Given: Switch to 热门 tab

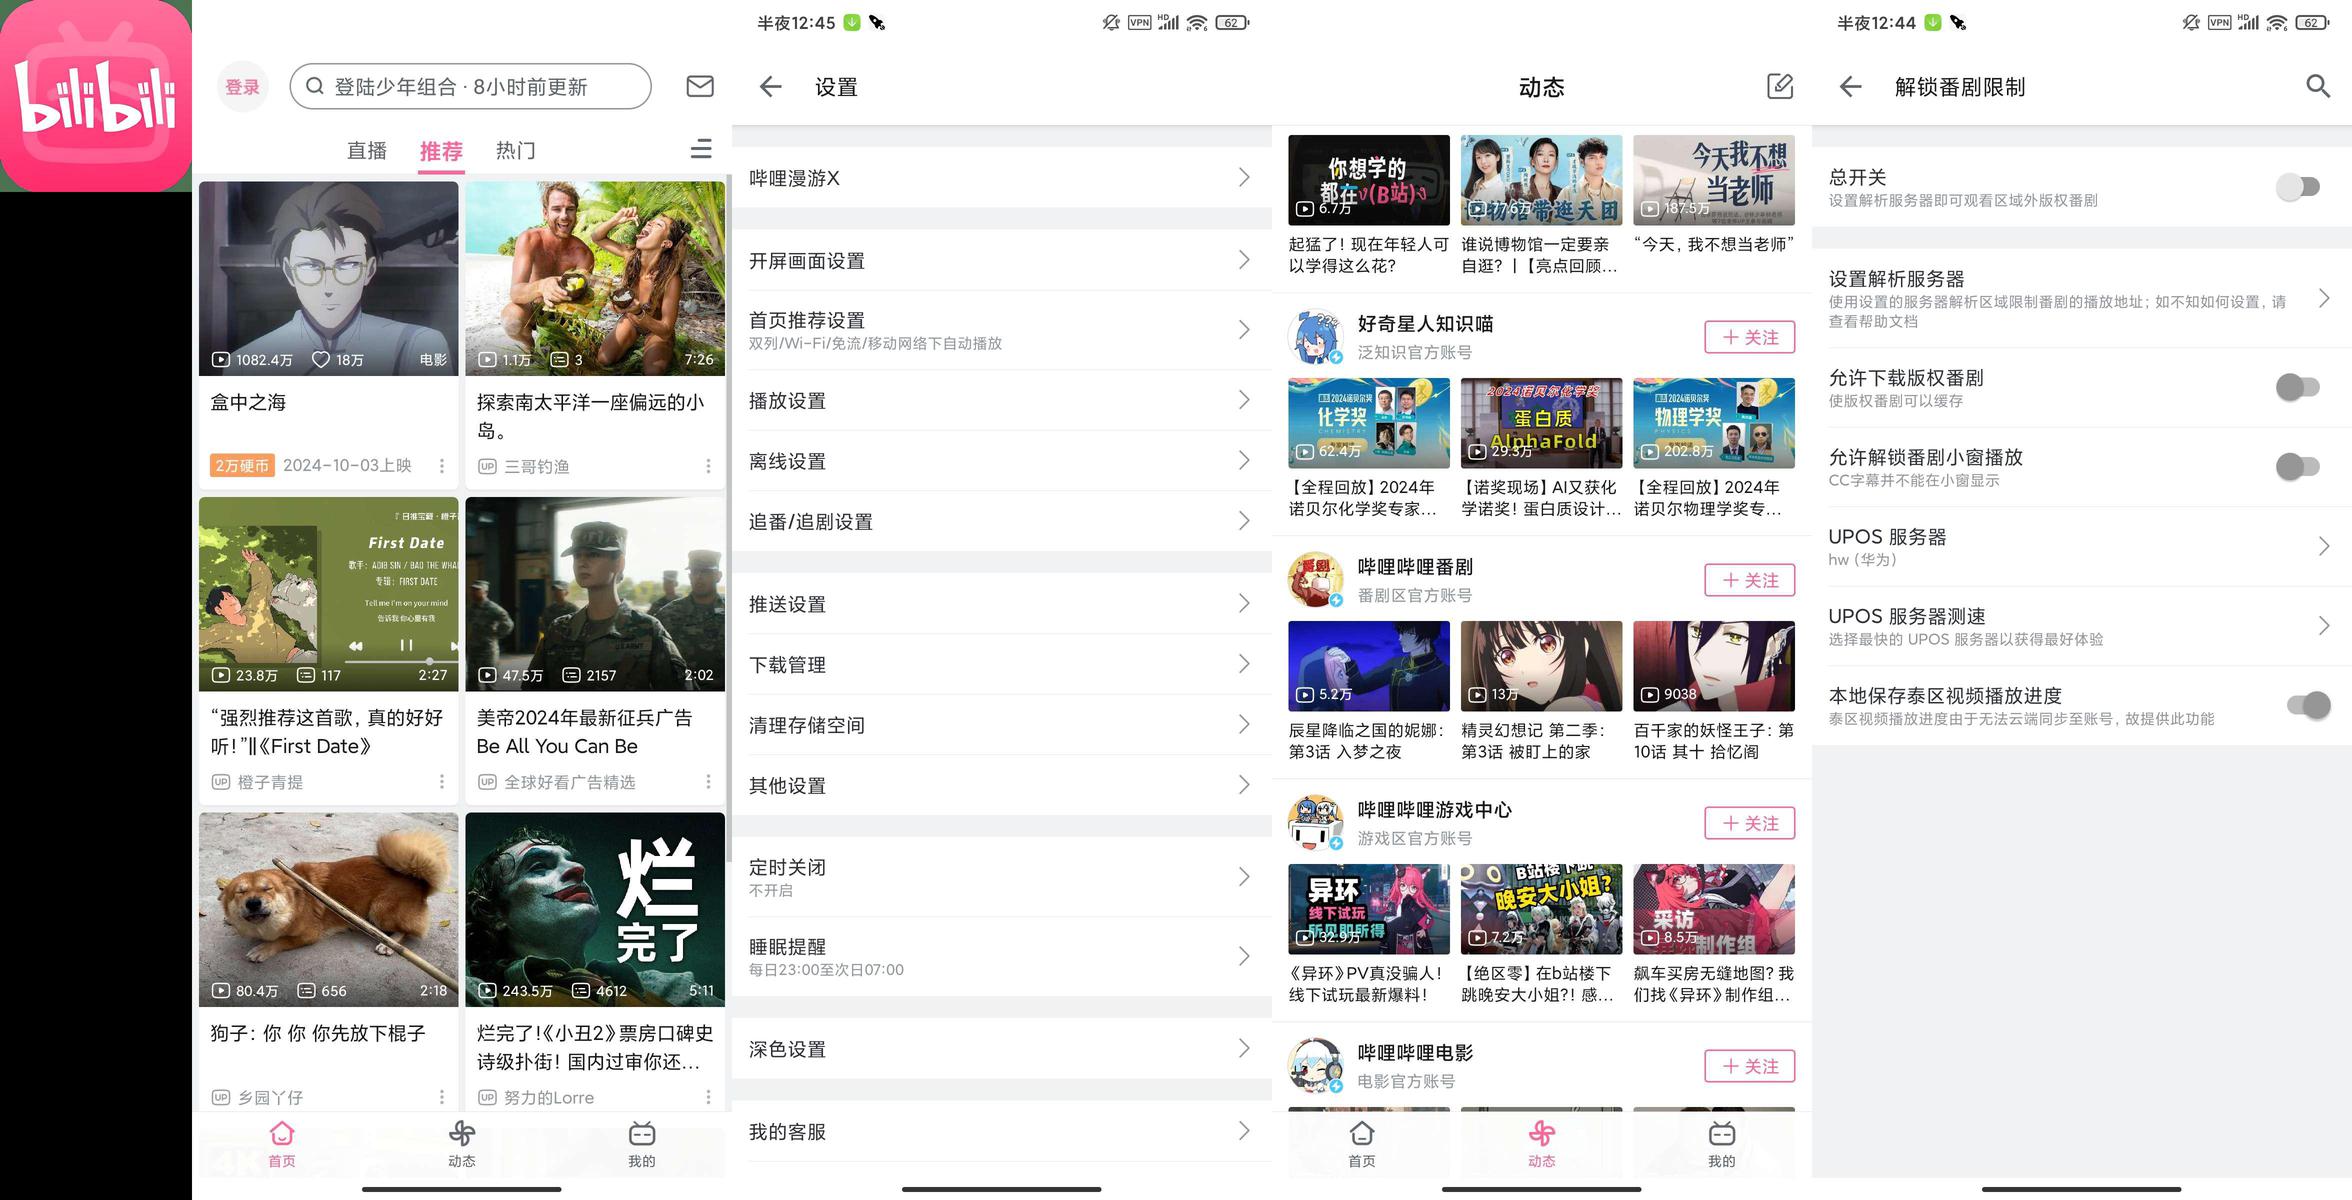Looking at the screenshot, I should [515, 151].
